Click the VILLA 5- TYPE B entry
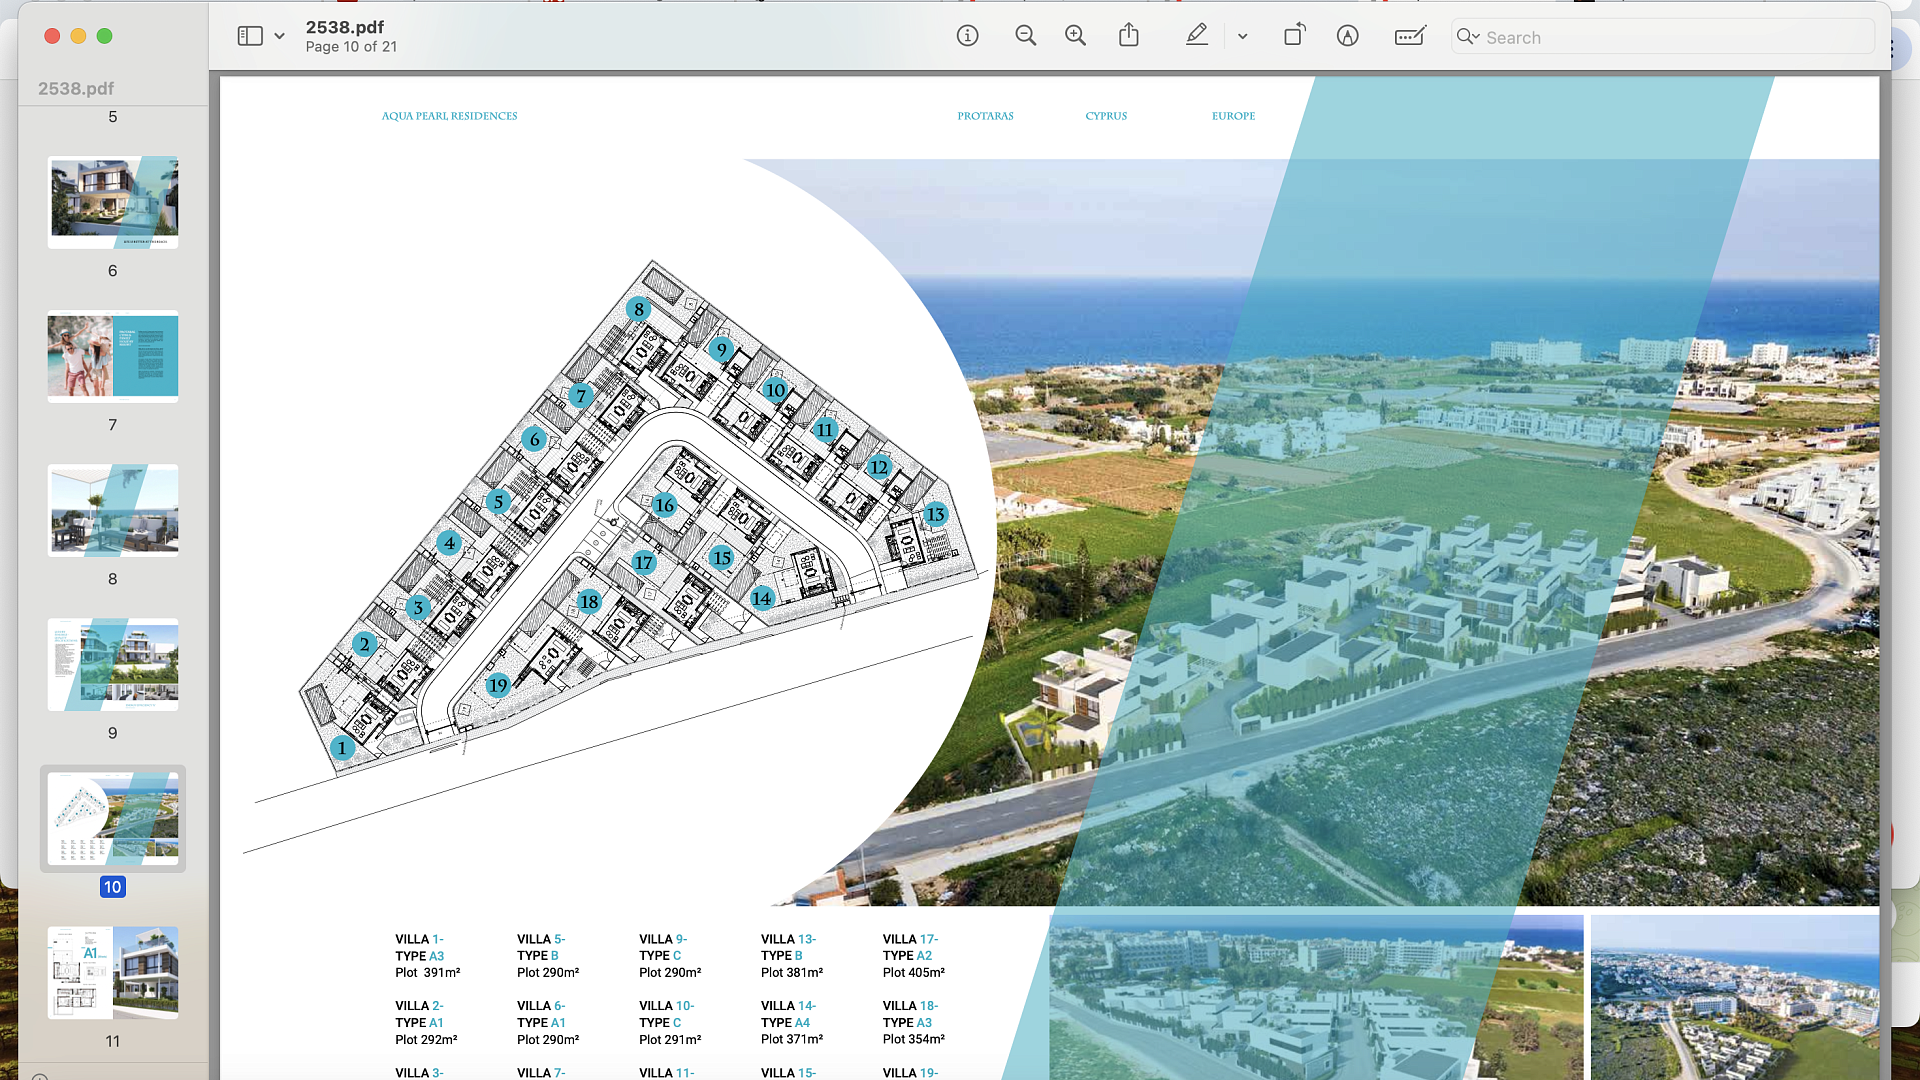1920x1080 pixels. click(548, 956)
